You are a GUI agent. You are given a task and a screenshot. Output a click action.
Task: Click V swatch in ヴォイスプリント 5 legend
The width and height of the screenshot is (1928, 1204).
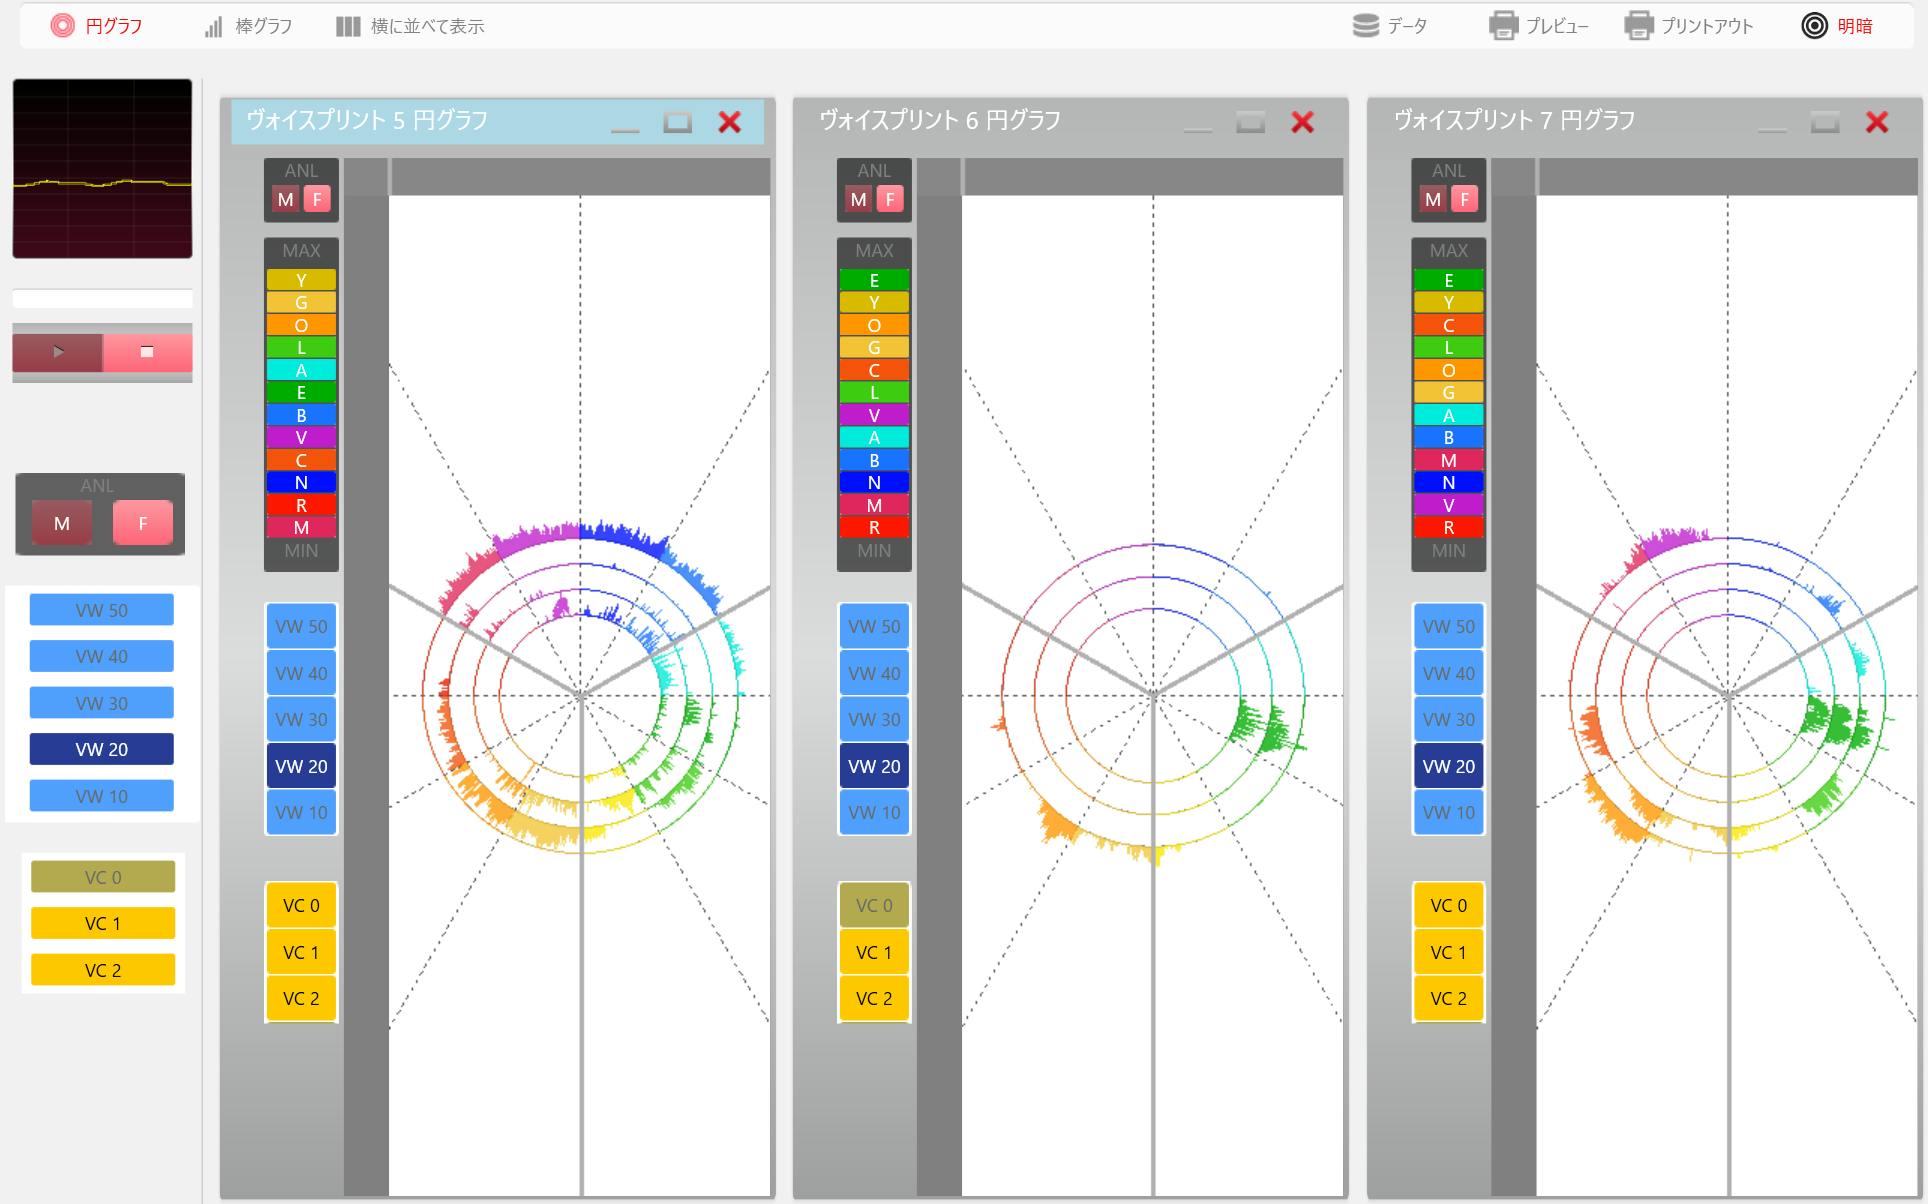pyautogui.click(x=301, y=437)
